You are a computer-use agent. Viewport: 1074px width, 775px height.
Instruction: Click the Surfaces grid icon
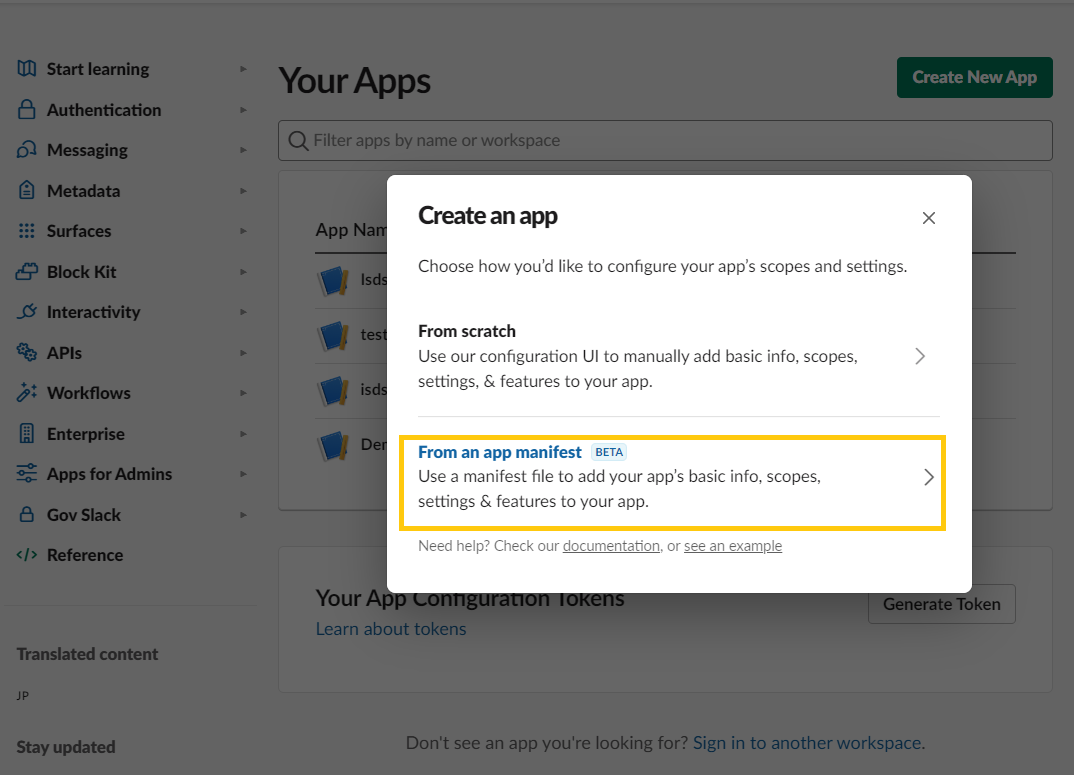click(x=27, y=231)
